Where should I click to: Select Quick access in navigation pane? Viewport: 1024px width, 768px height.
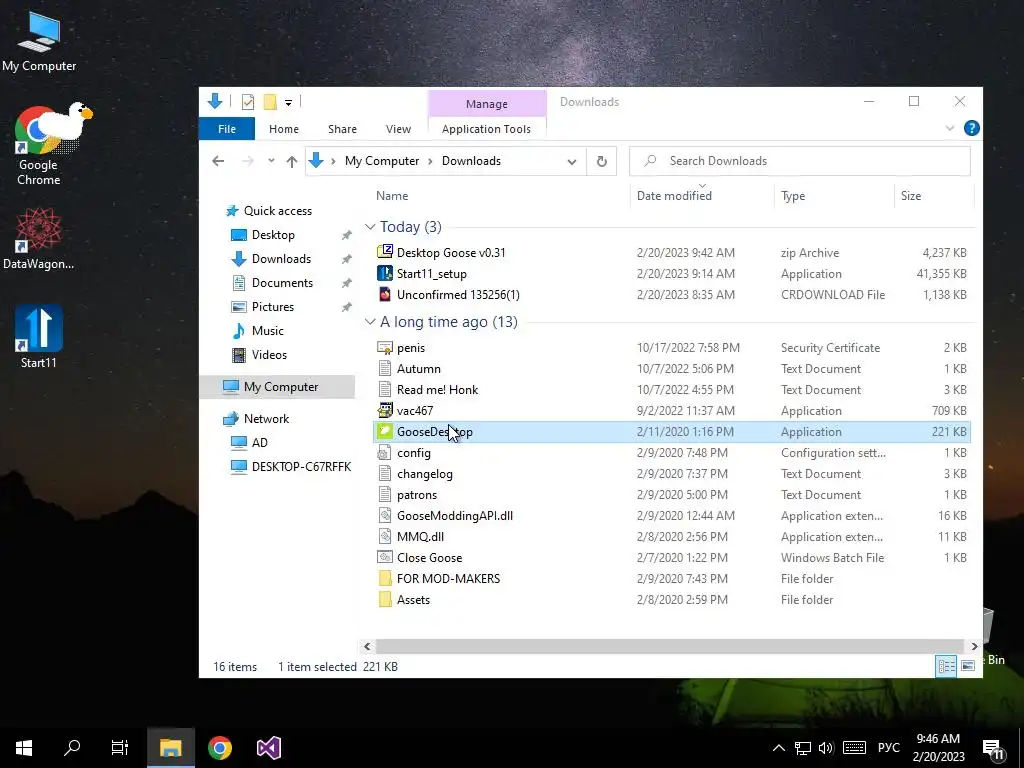point(278,210)
